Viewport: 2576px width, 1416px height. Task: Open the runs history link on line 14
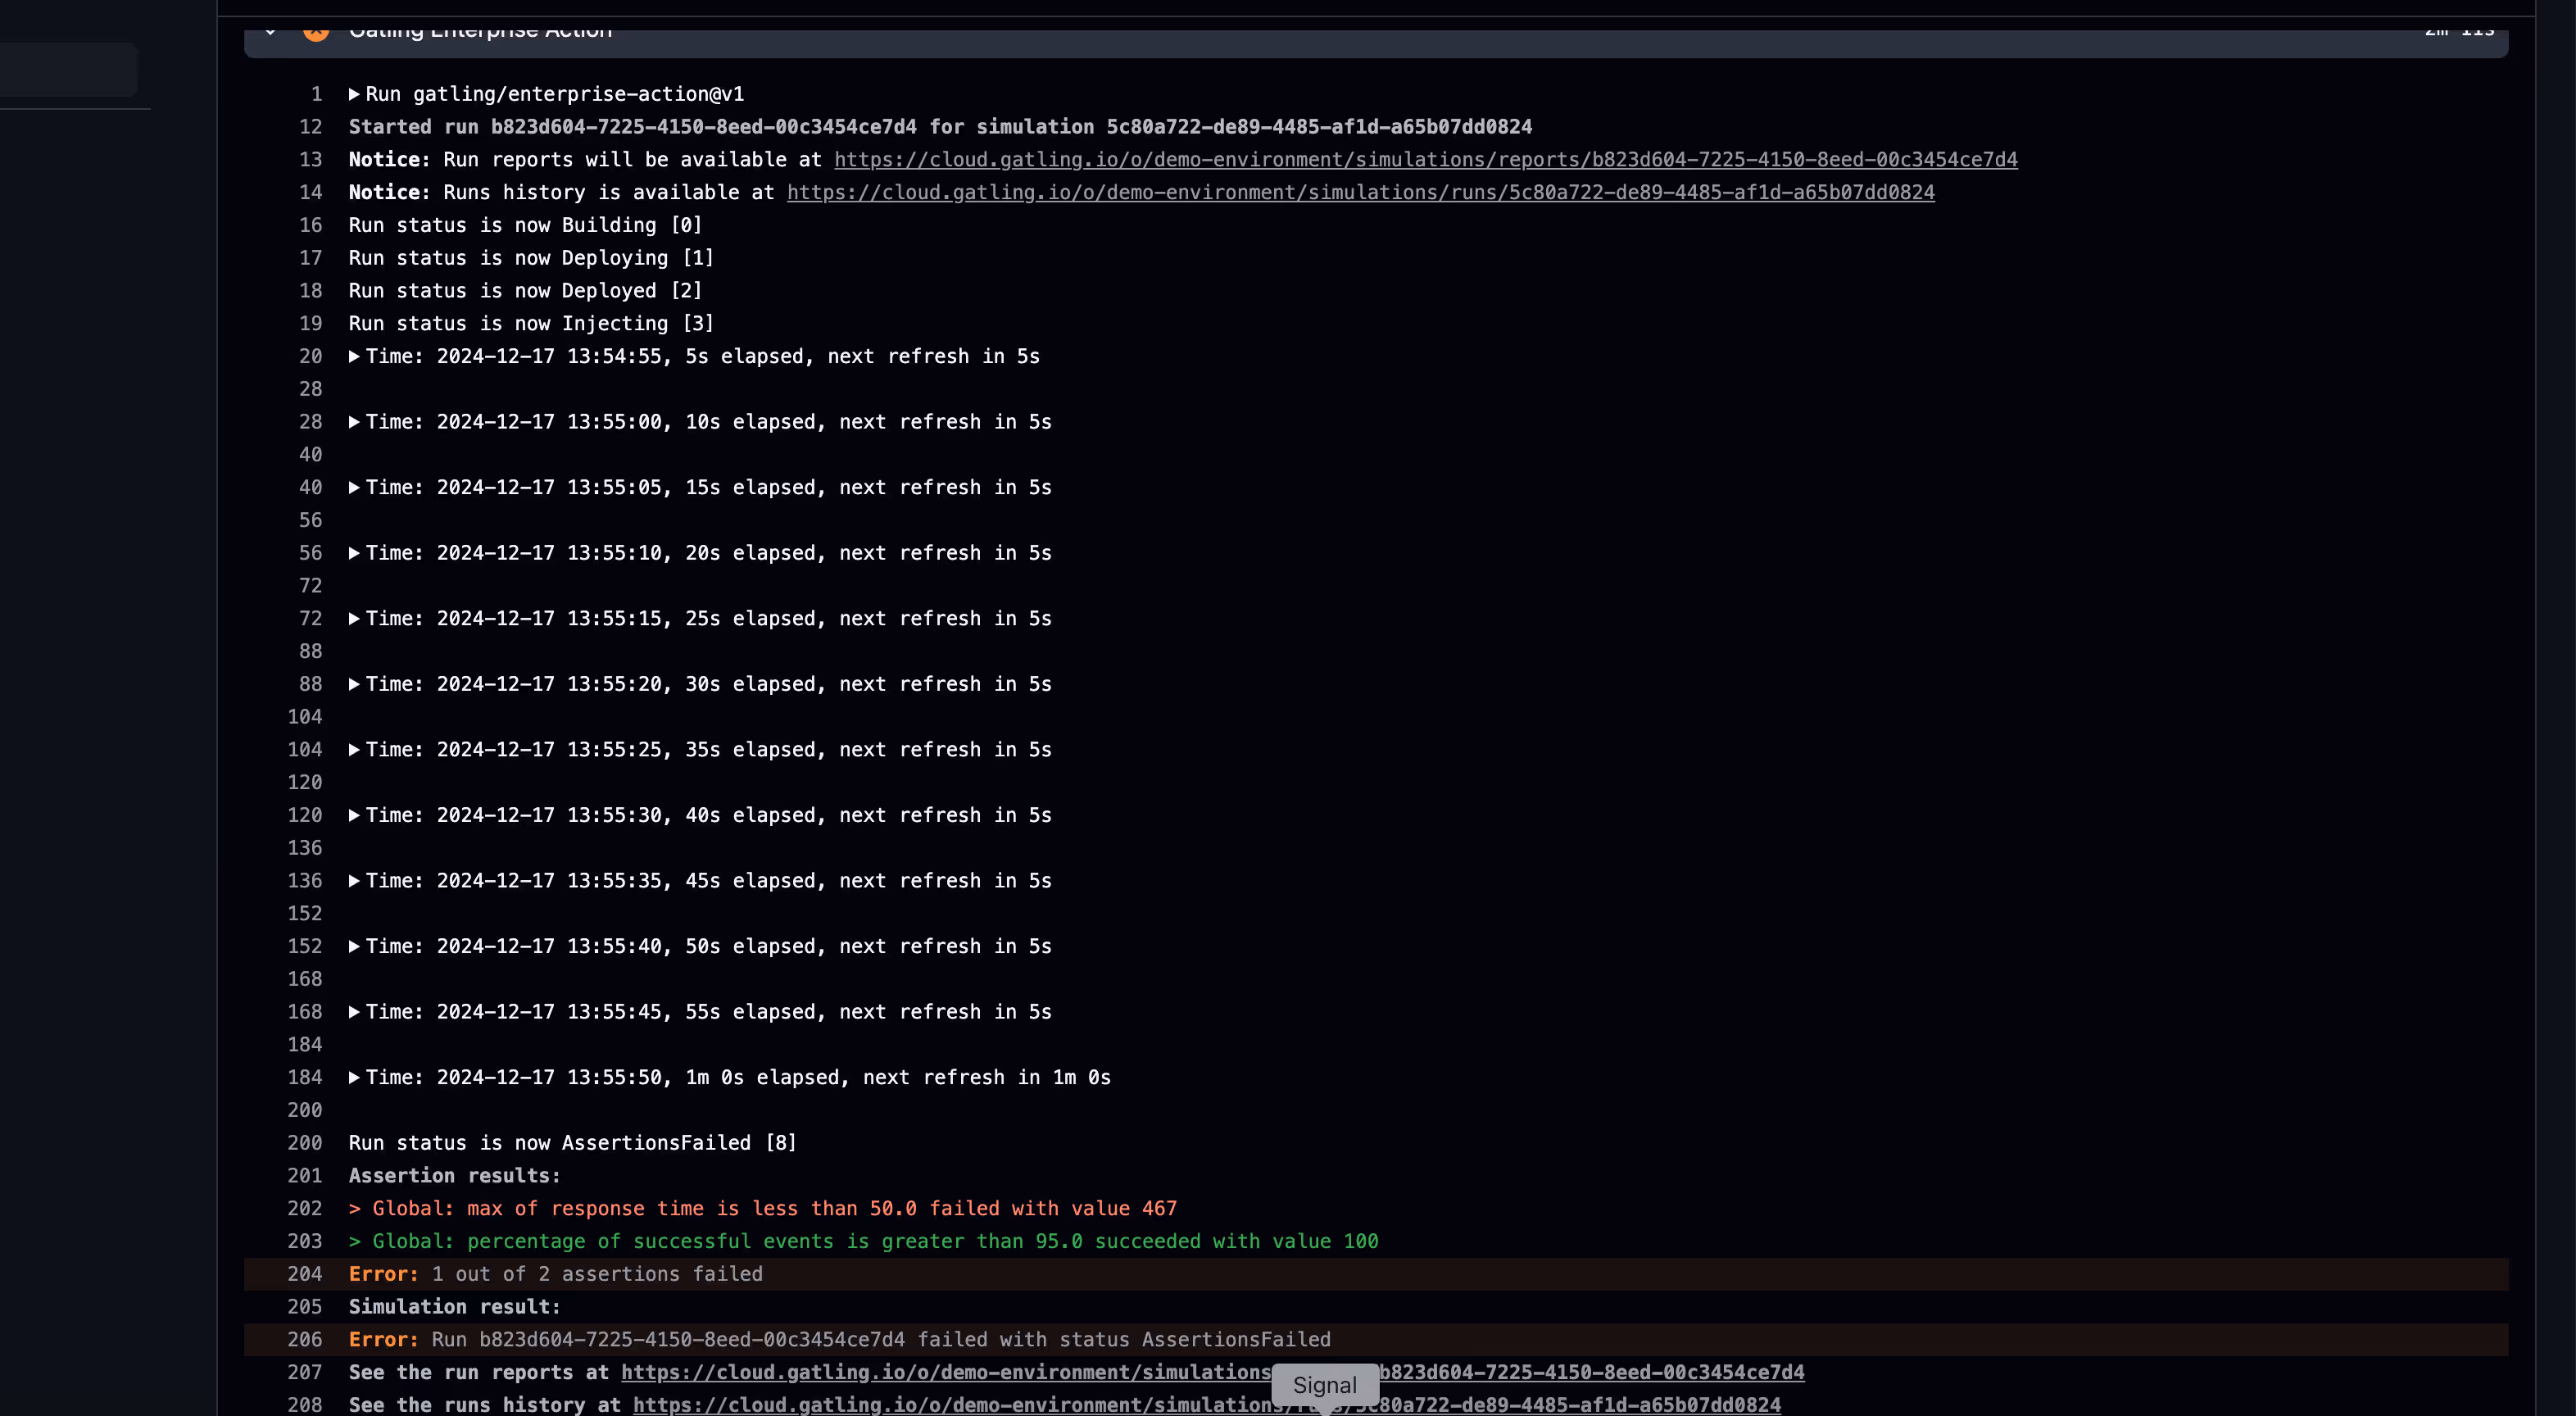click(1361, 192)
